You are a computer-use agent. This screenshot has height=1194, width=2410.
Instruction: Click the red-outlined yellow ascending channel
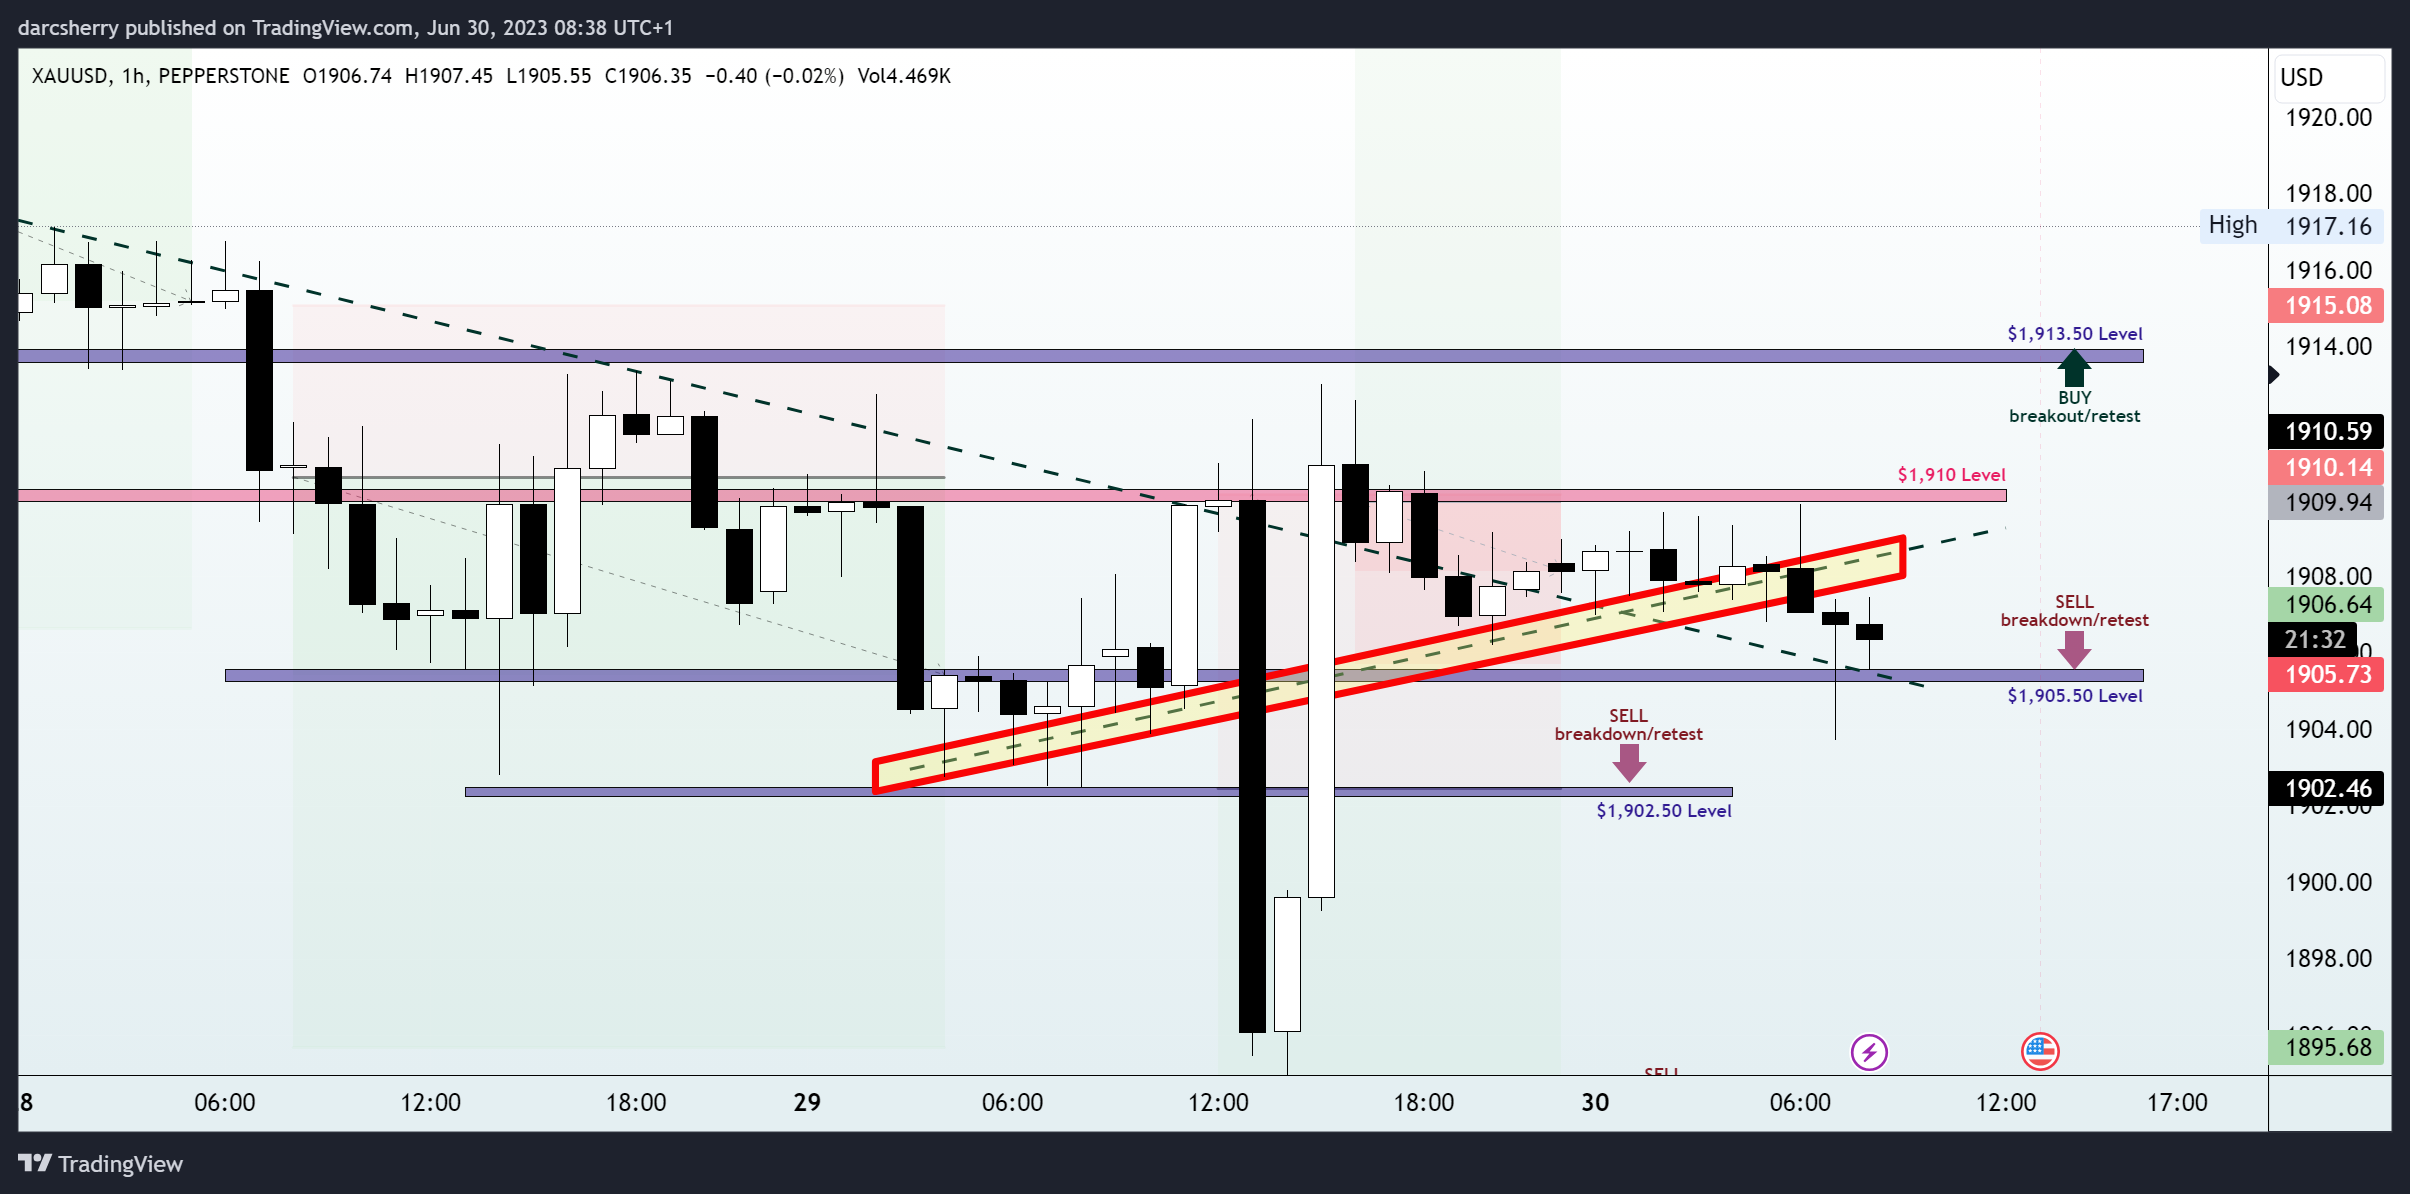[1389, 665]
